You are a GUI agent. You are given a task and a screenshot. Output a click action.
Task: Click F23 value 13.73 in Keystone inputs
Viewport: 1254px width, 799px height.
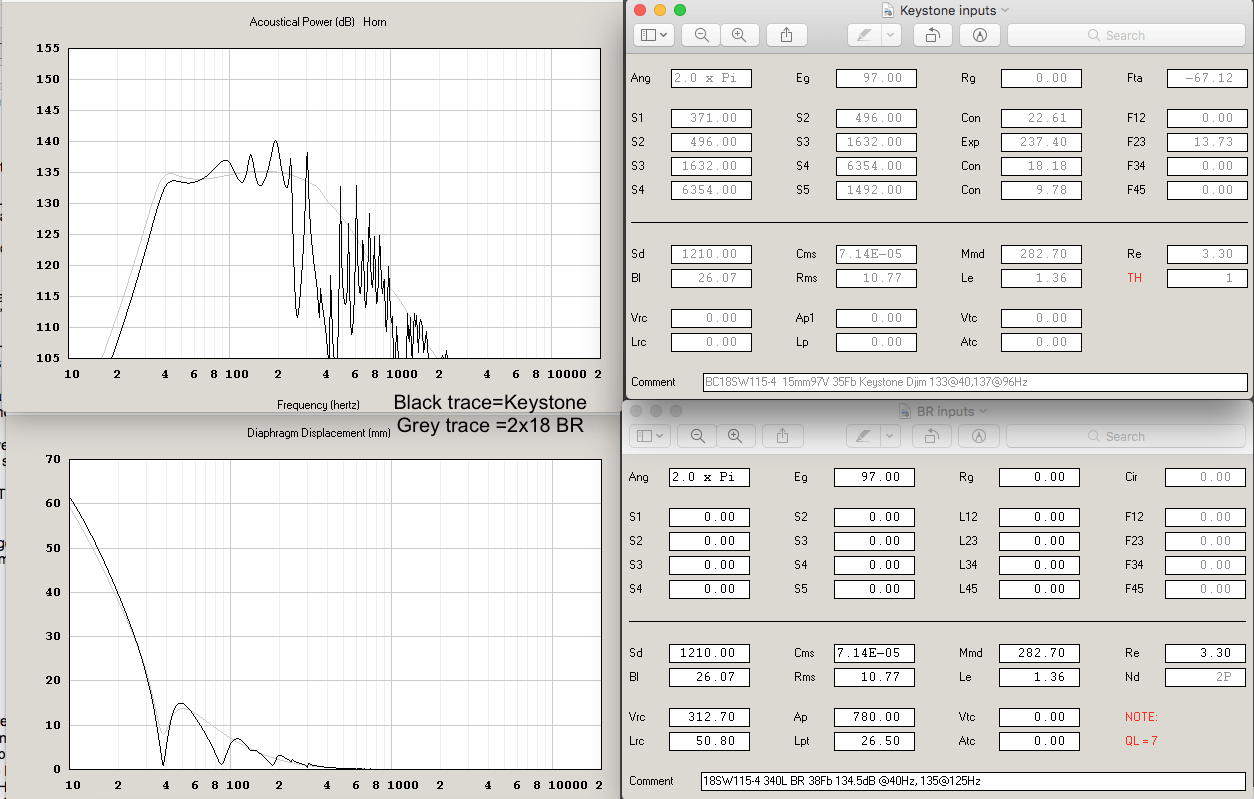click(1207, 142)
